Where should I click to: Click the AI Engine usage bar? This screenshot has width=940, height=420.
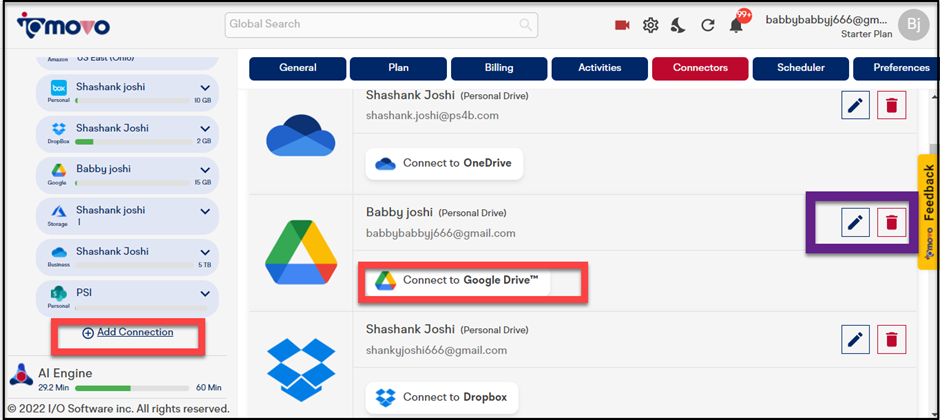tap(132, 388)
